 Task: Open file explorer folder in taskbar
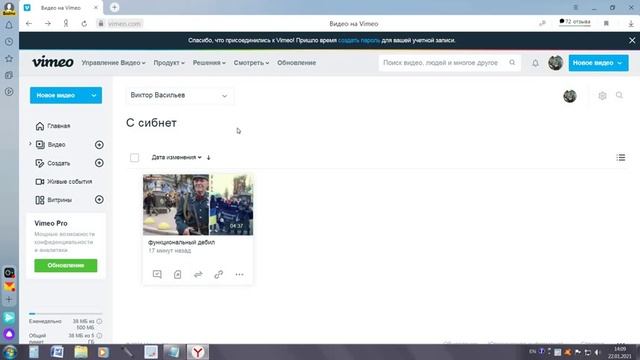click(x=81, y=352)
